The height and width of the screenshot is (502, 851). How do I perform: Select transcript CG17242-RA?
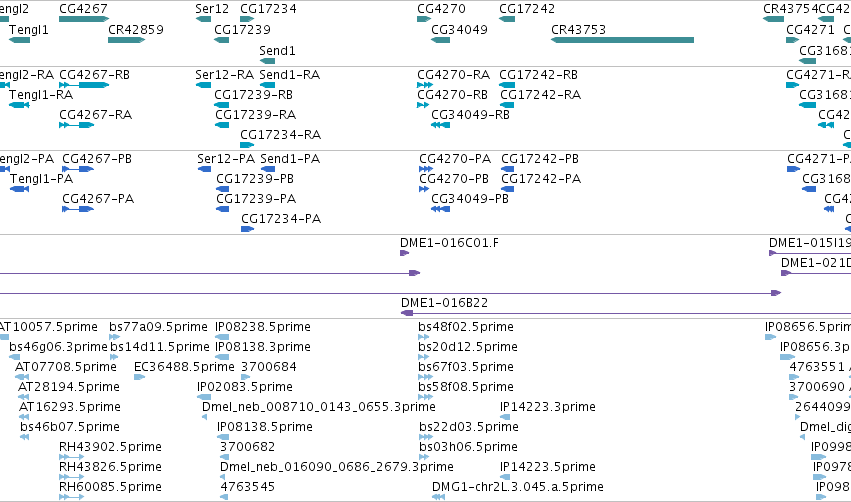[x=541, y=94]
